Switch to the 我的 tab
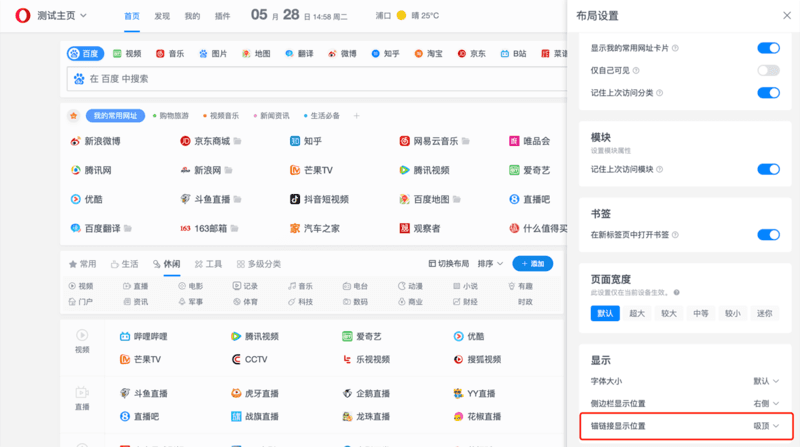The width and height of the screenshot is (800, 447). point(192,16)
